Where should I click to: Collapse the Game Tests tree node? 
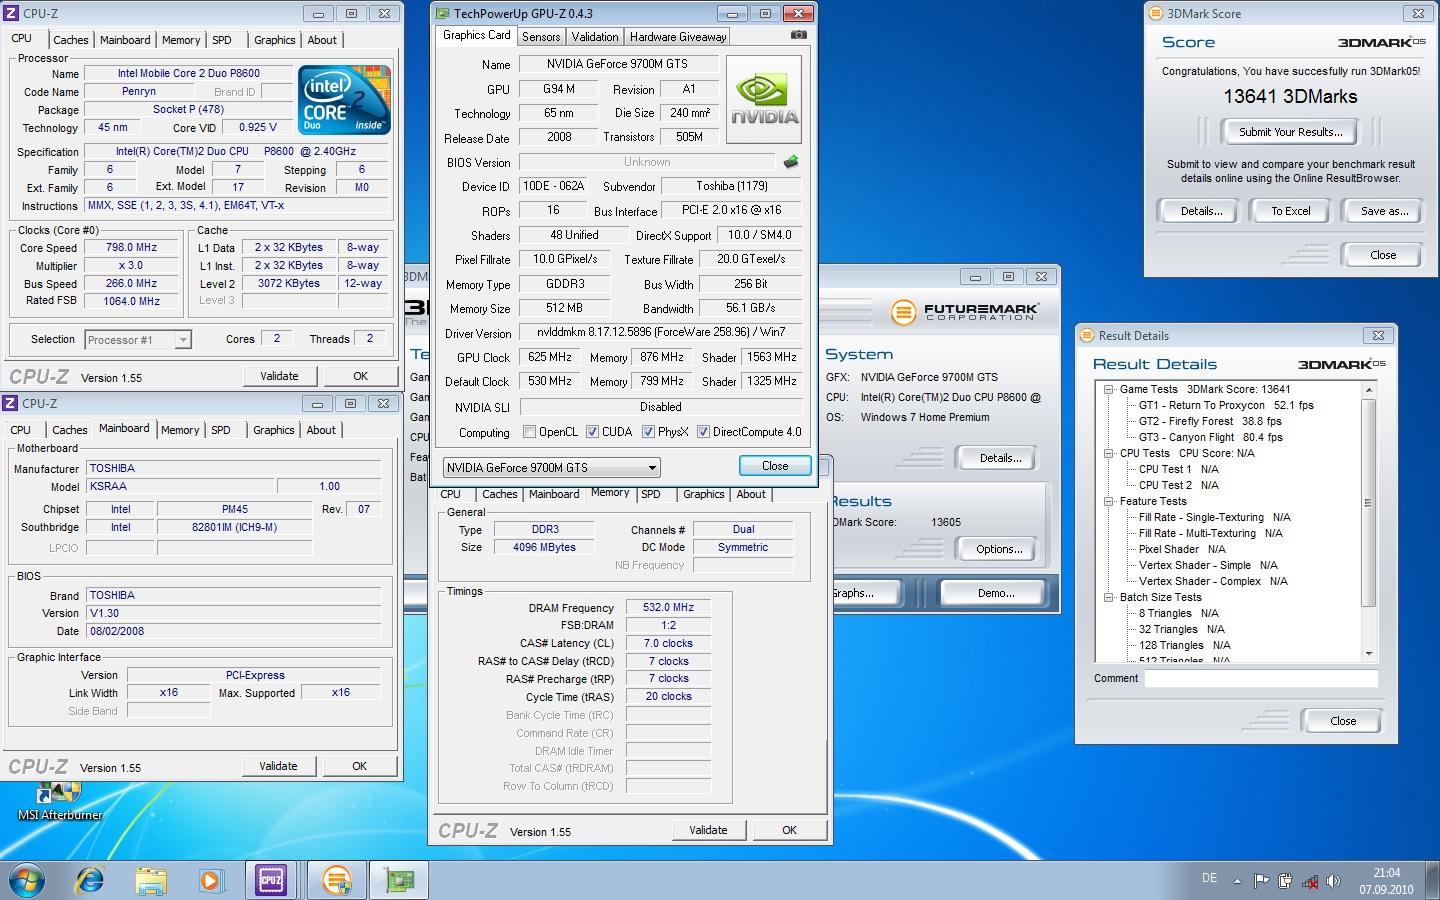coord(1108,389)
